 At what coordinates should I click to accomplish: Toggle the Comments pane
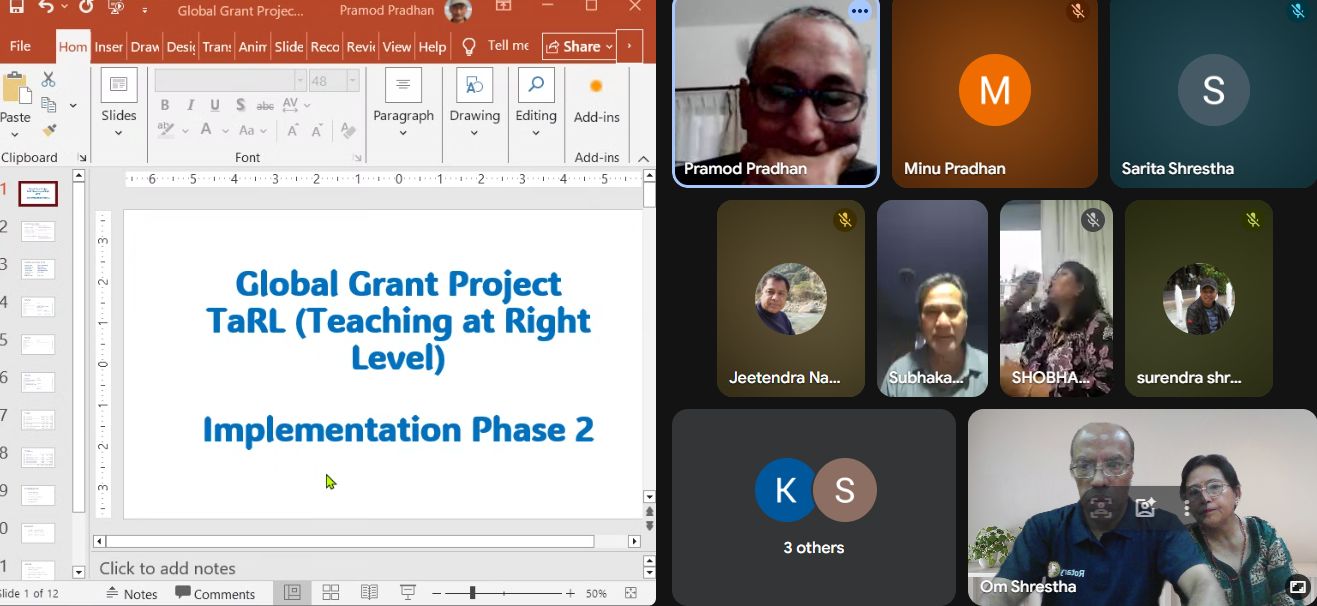click(x=215, y=593)
